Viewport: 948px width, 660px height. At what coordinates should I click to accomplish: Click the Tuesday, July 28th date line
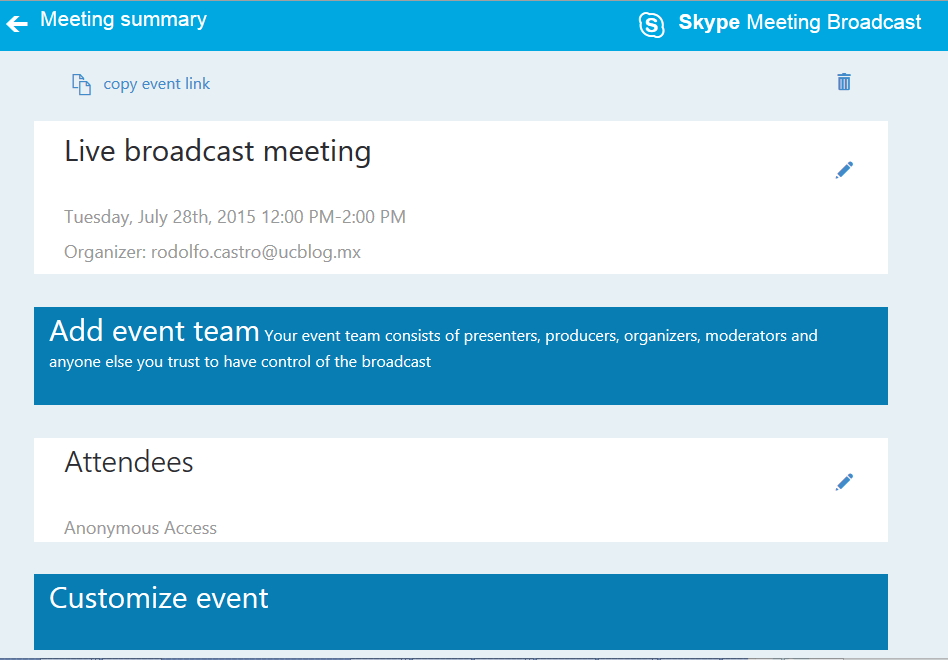pyautogui.click(x=235, y=217)
